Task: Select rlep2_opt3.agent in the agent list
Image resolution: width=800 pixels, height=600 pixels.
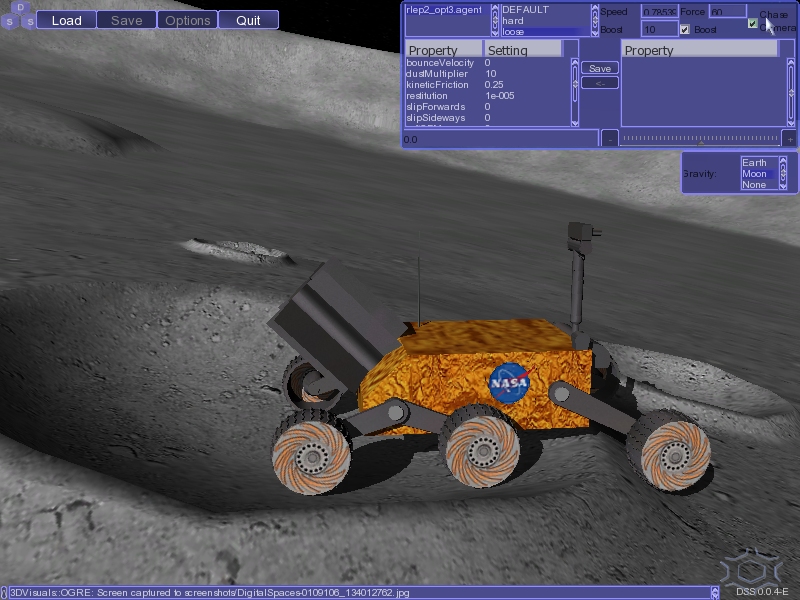Action: pos(444,10)
